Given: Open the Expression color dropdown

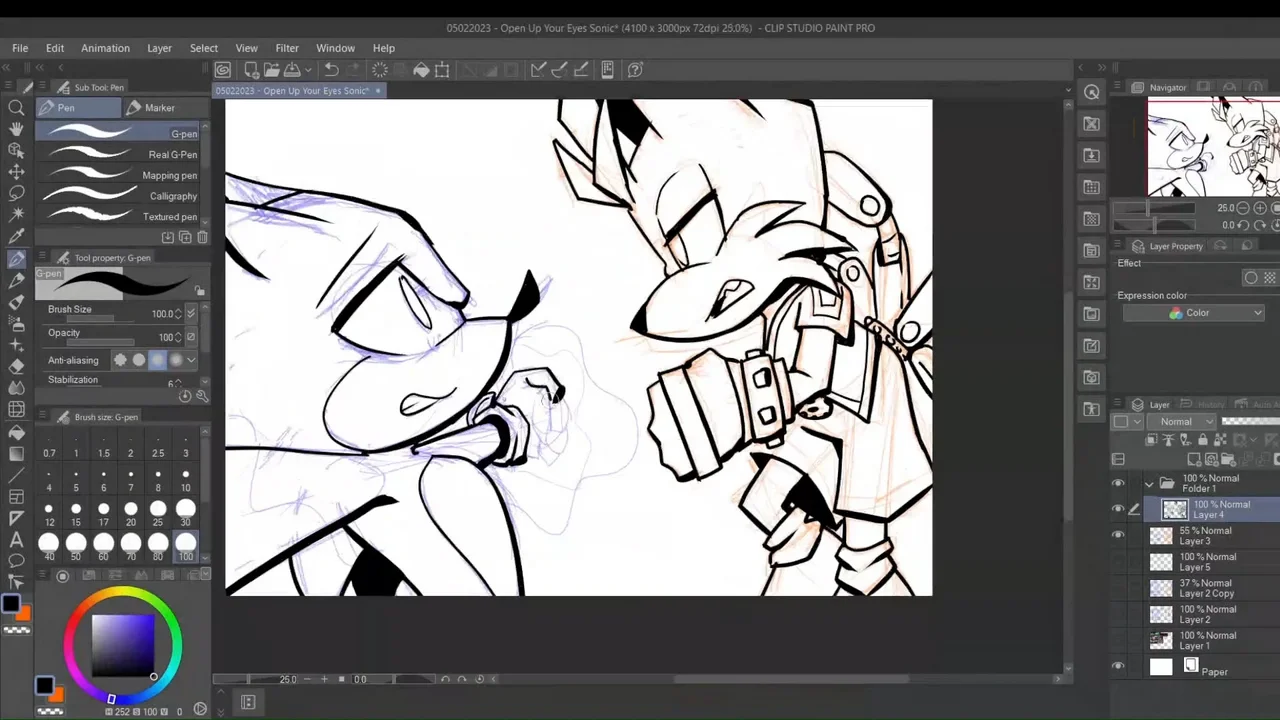Looking at the screenshot, I should pyautogui.click(x=1195, y=313).
